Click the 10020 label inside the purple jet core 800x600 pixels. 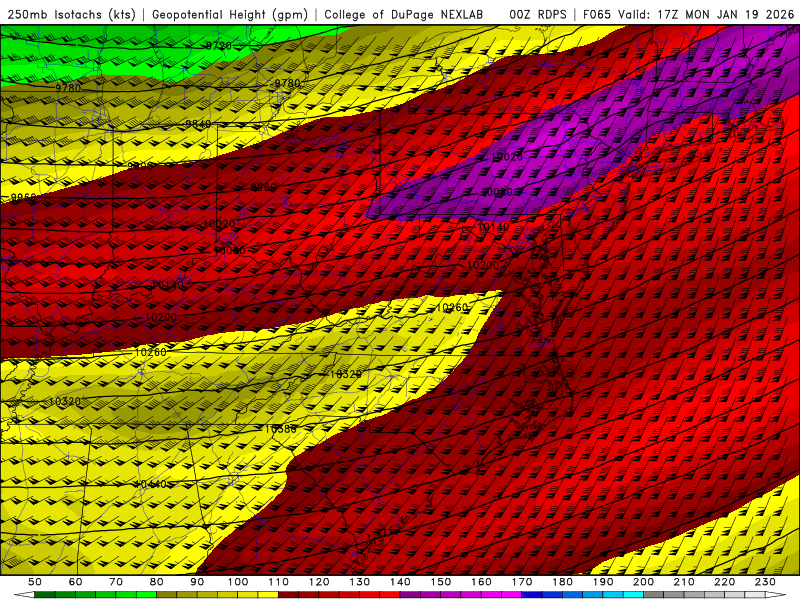coord(507,157)
